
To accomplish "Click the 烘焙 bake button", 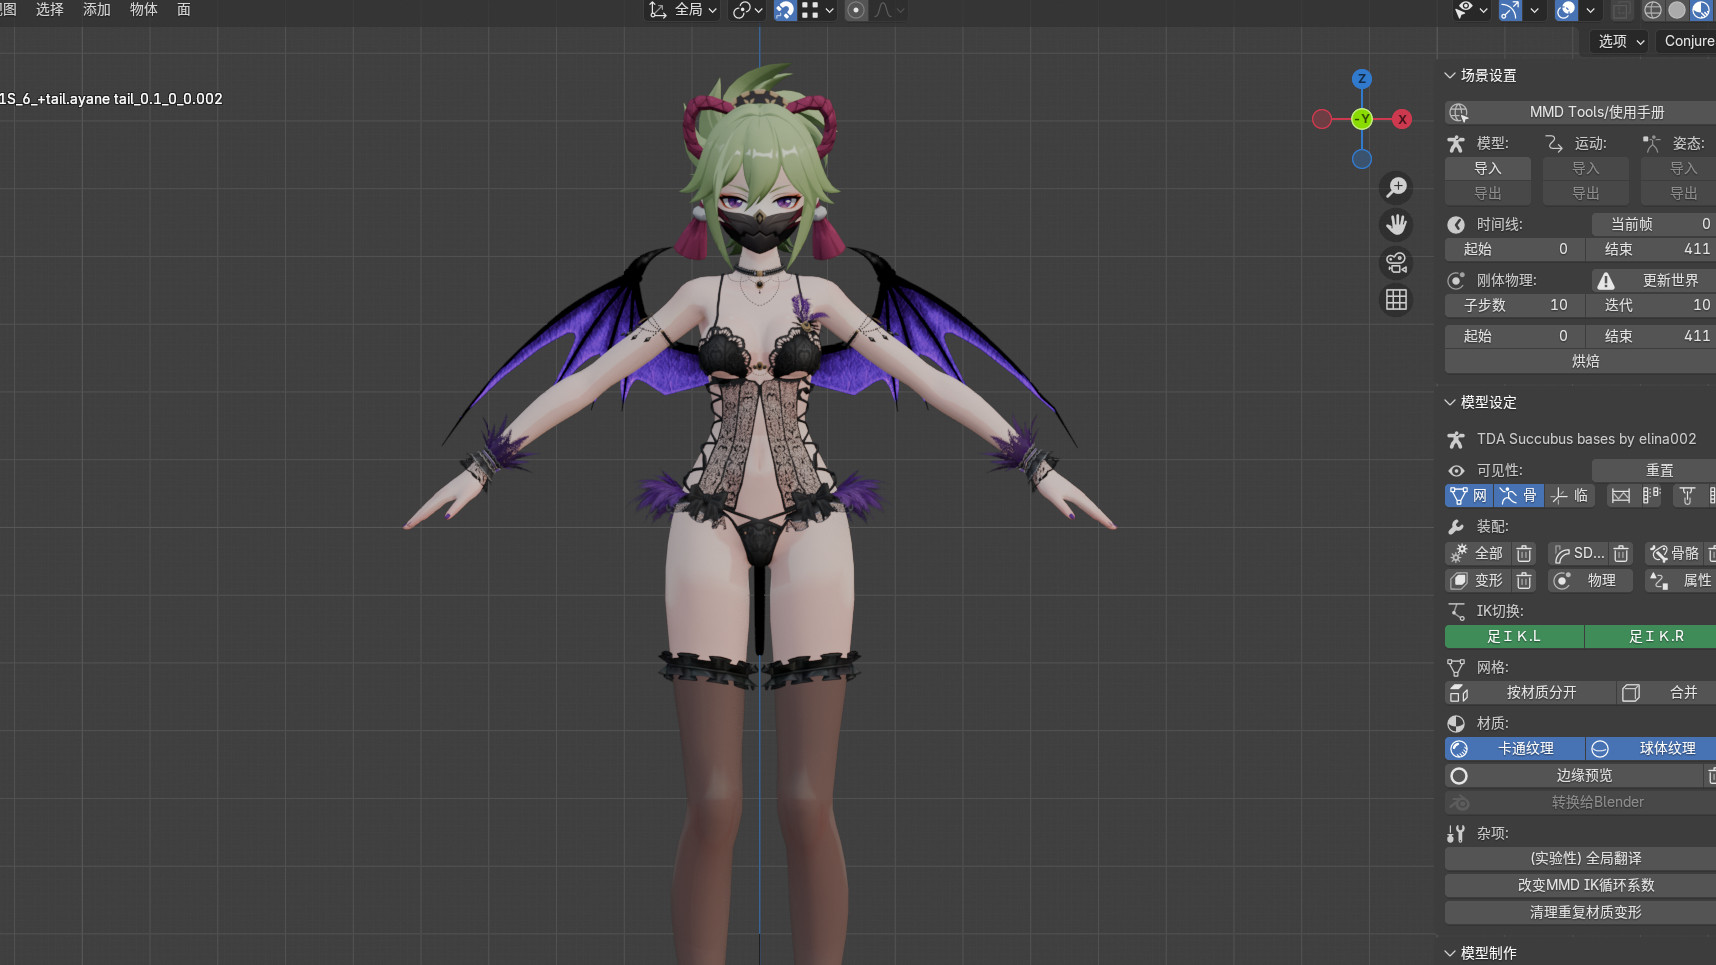I will point(1584,361).
